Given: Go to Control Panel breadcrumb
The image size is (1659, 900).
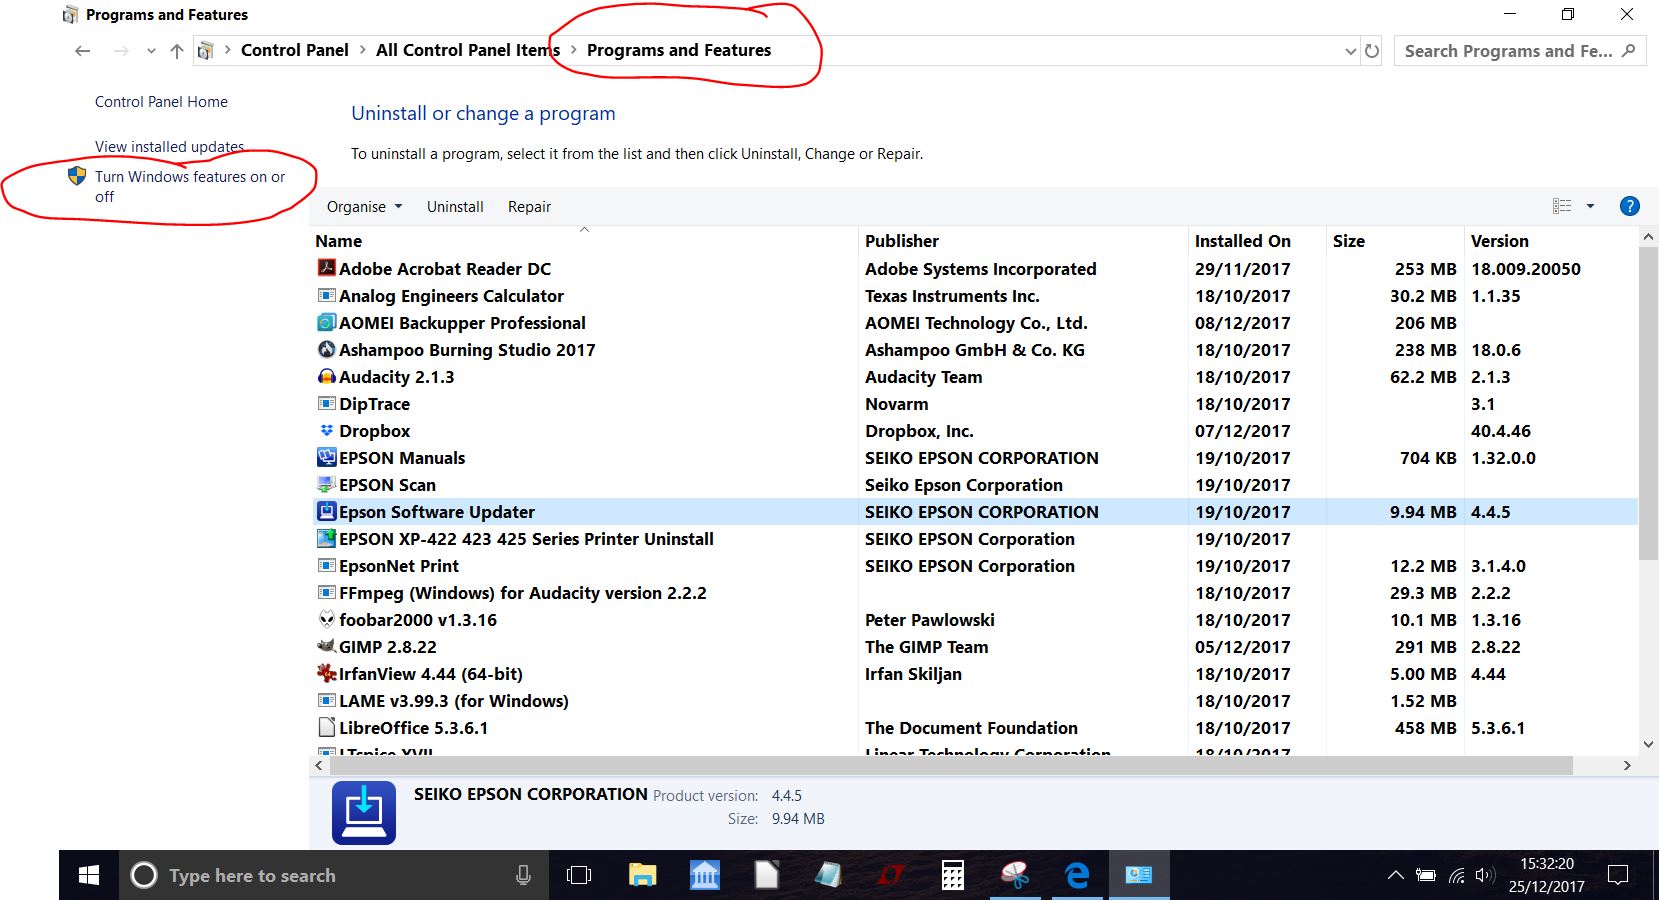Looking at the screenshot, I should (x=295, y=50).
